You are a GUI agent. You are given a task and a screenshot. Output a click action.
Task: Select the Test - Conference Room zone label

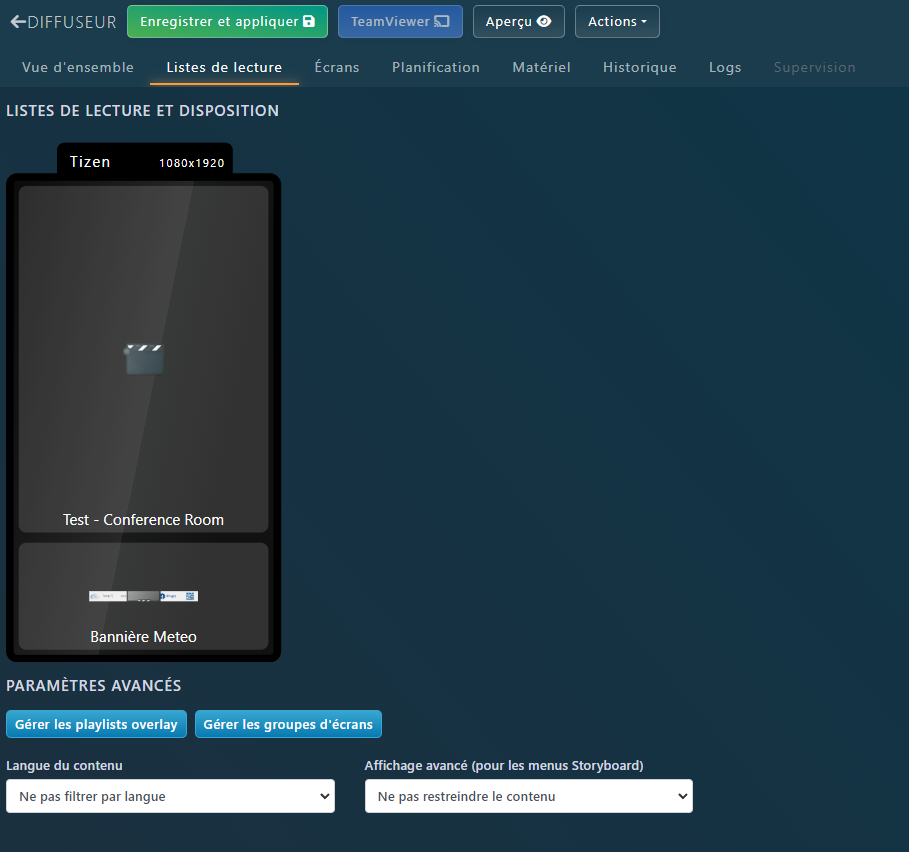pos(143,520)
